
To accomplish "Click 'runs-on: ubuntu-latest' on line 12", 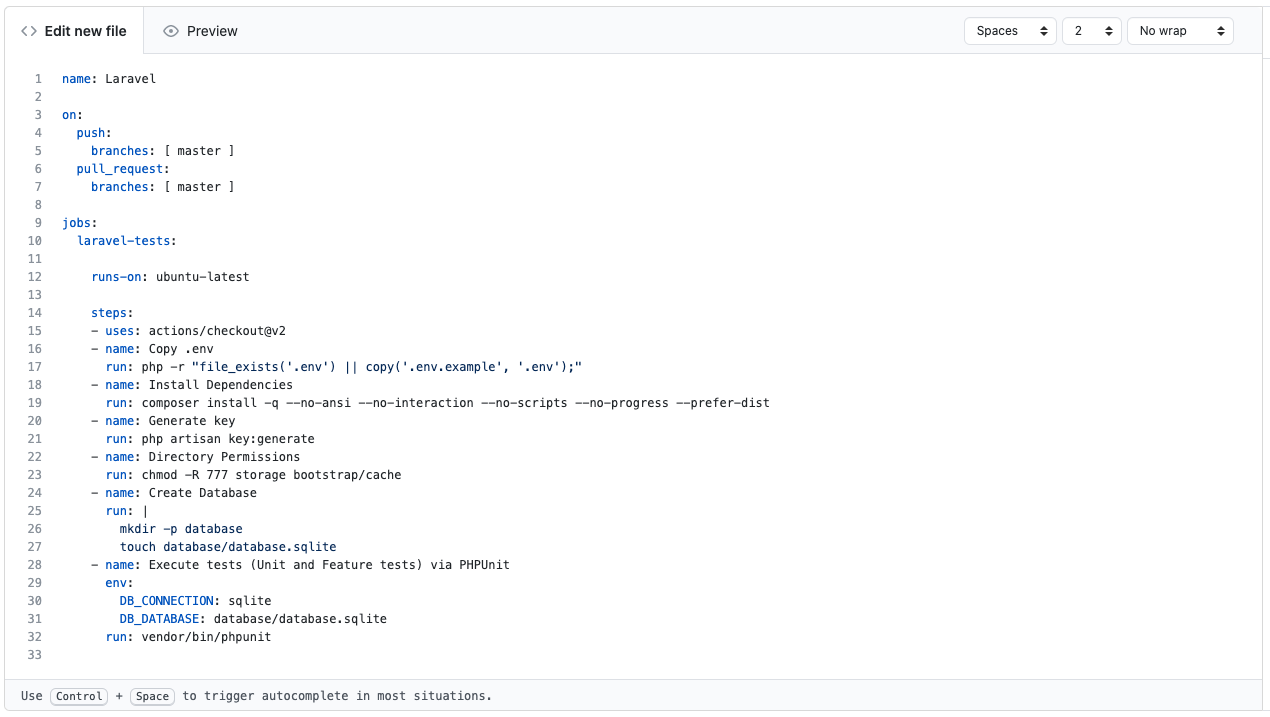I will coord(170,277).
